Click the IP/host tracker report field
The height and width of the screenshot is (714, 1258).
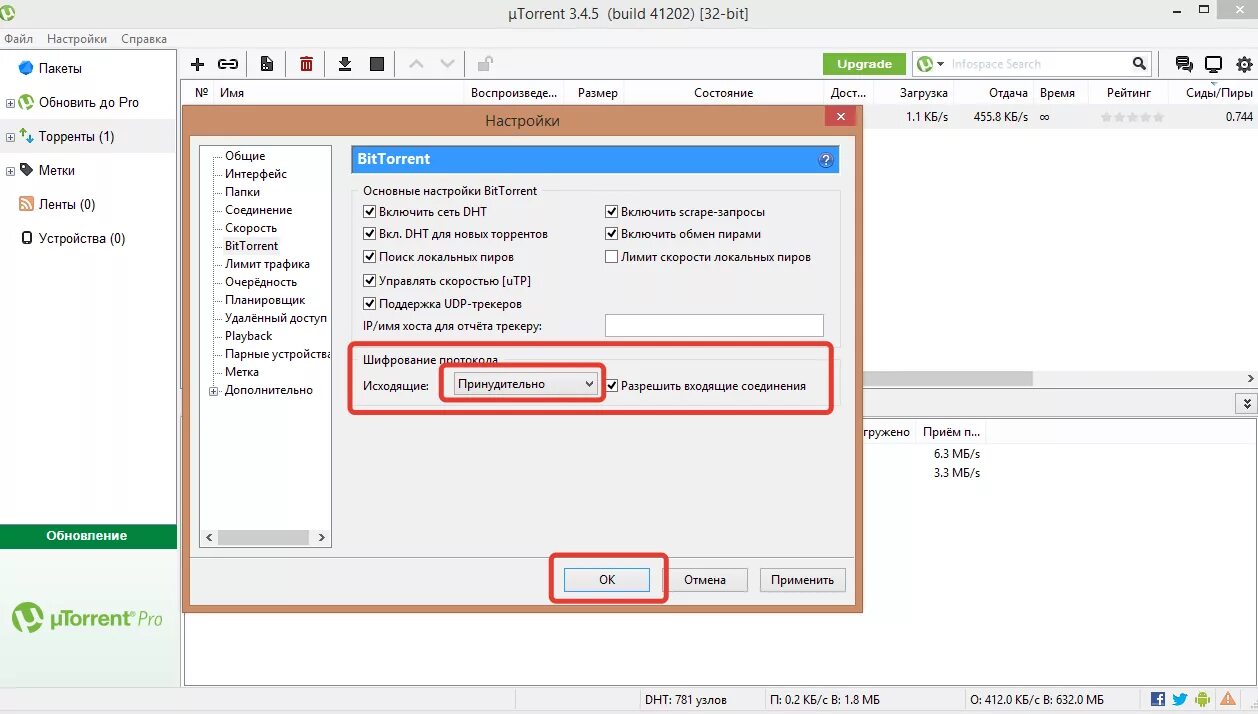click(714, 325)
